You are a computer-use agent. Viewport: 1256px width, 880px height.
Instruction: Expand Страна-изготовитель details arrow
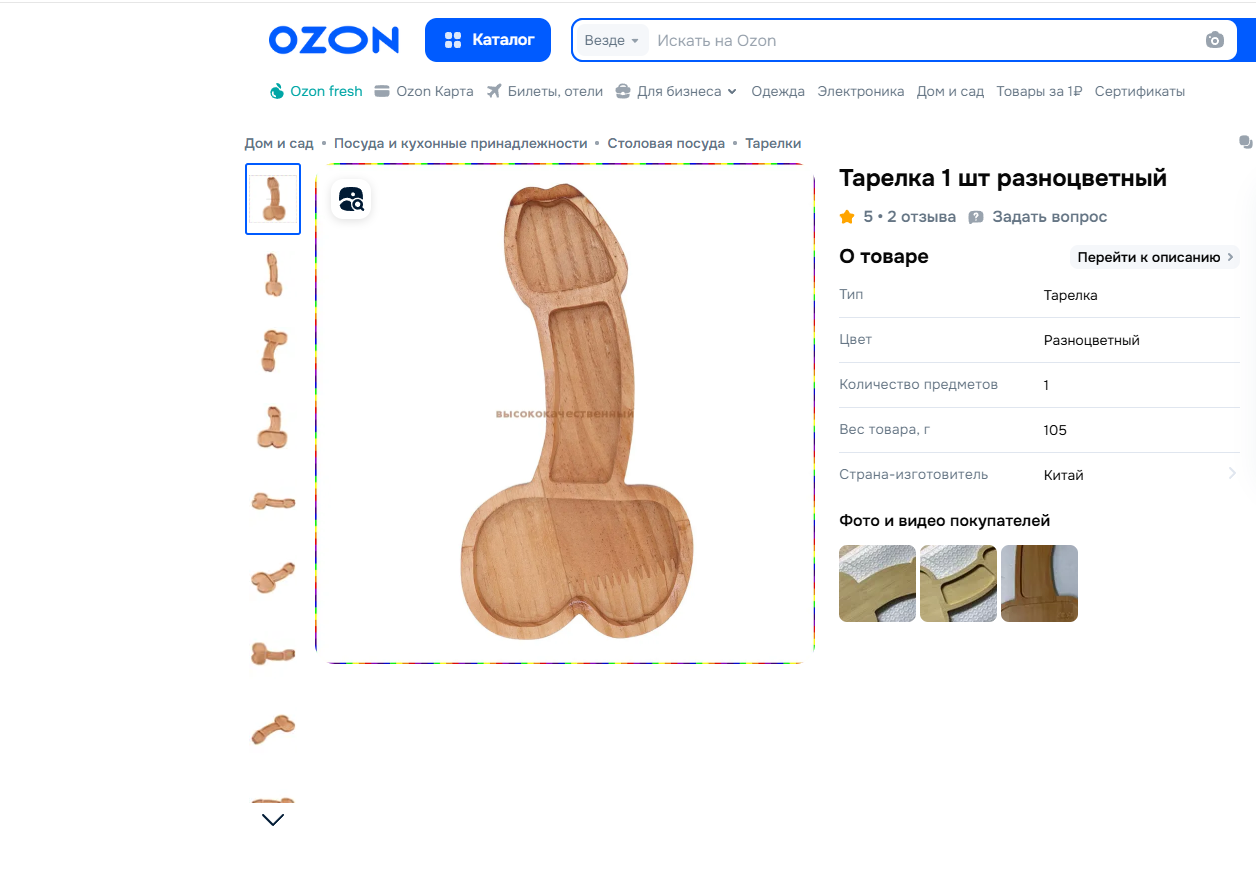pyautogui.click(x=1232, y=473)
